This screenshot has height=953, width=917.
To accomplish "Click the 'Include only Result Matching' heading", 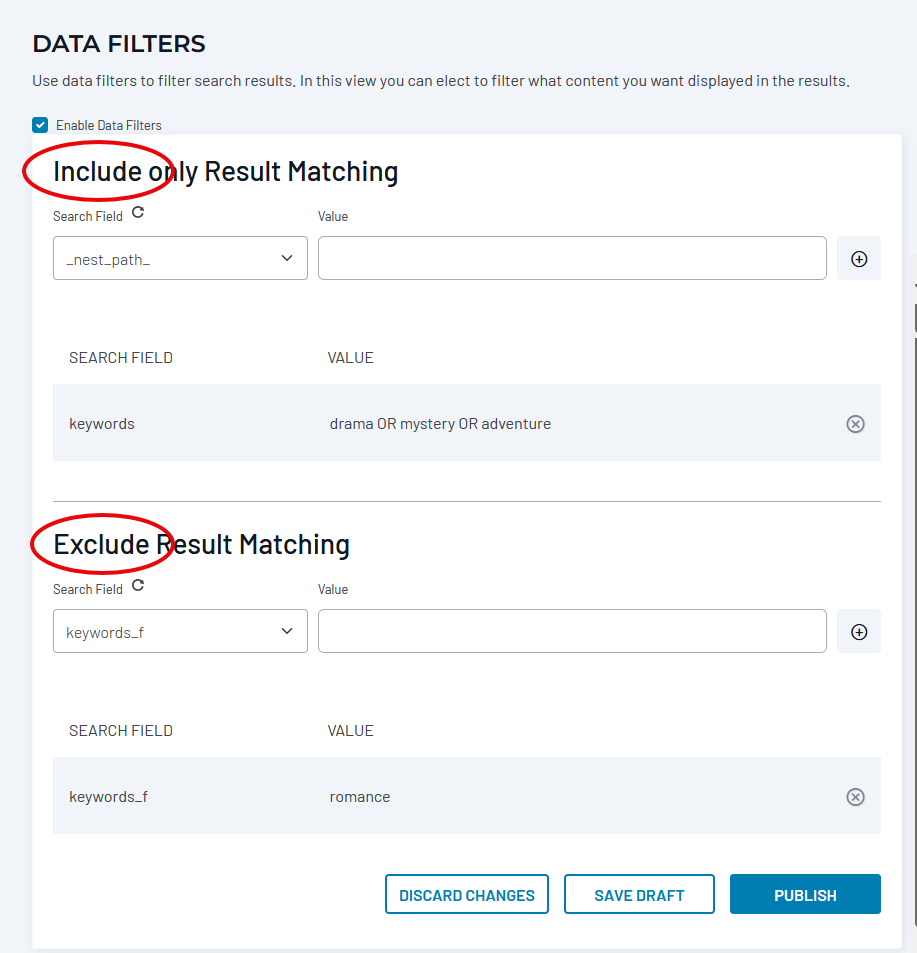I will [x=226, y=172].
